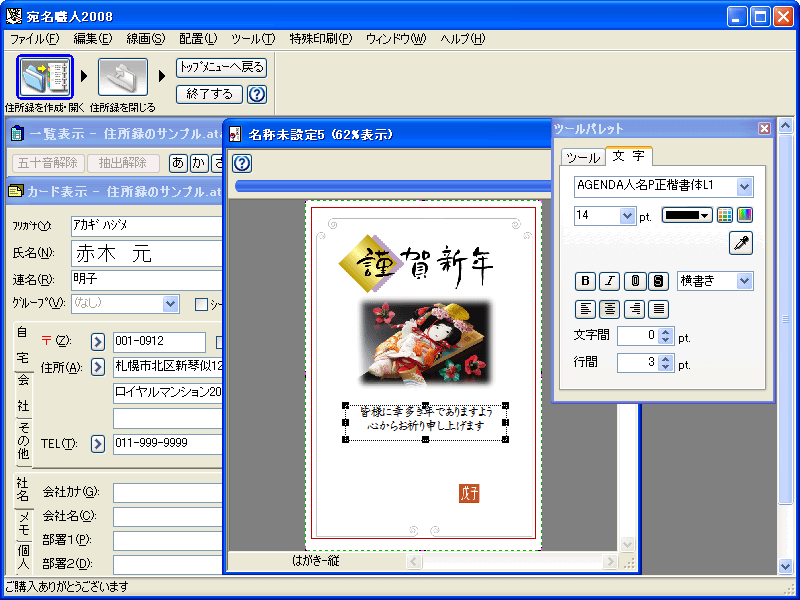The image size is (800, 600).
Task: Open the rainbow custom color icon
Action: pos(745,215)
